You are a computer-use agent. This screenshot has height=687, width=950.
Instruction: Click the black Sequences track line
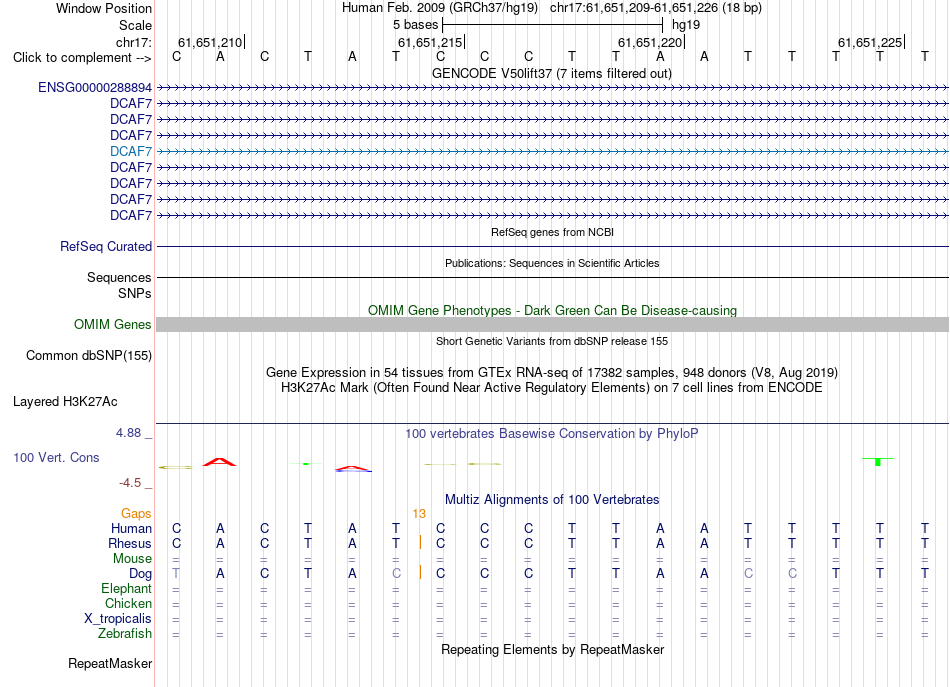tap(552, 277)
